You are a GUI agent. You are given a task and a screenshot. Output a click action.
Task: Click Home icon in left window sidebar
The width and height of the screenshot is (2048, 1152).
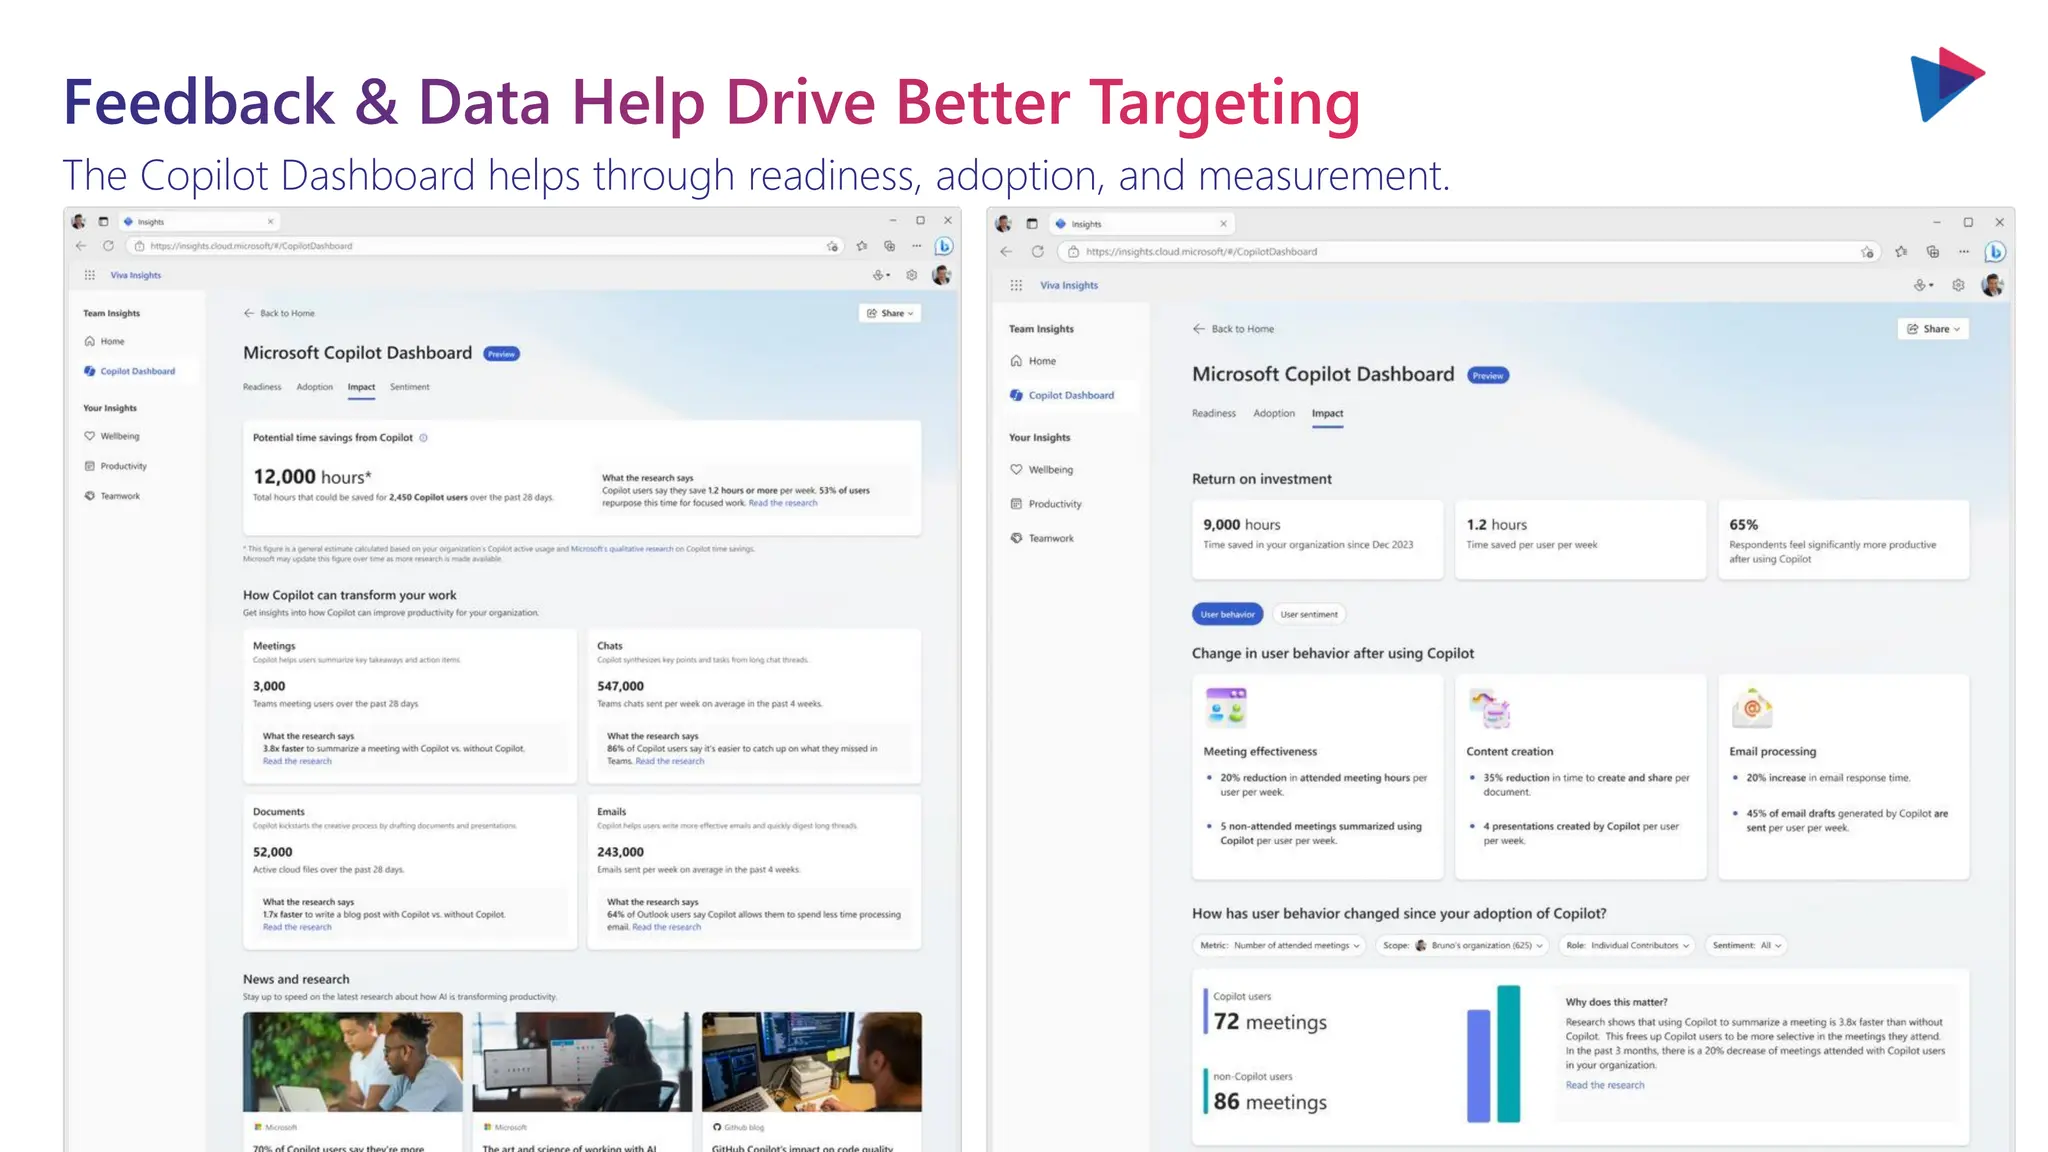90,341
